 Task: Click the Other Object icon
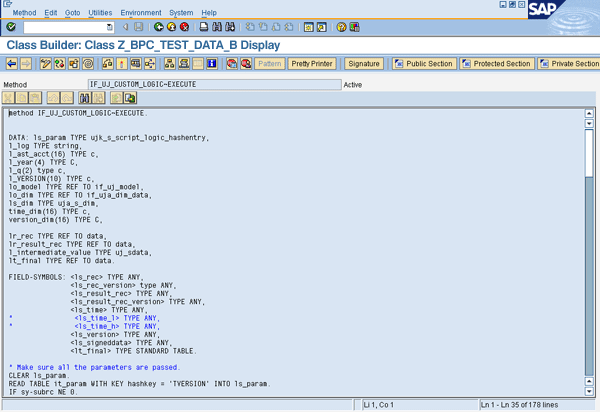point(74,64)
